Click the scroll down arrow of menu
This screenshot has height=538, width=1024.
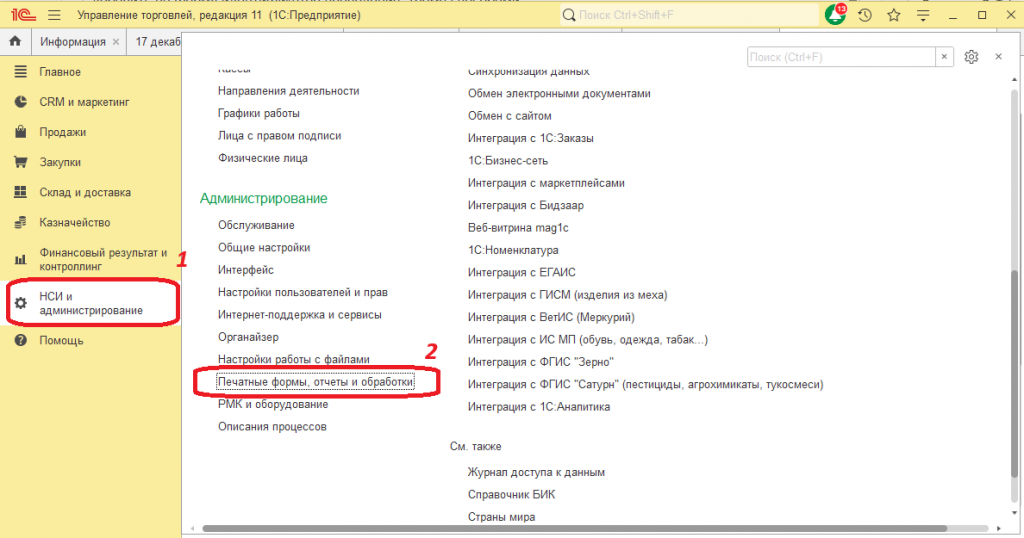click(1014, 514)
